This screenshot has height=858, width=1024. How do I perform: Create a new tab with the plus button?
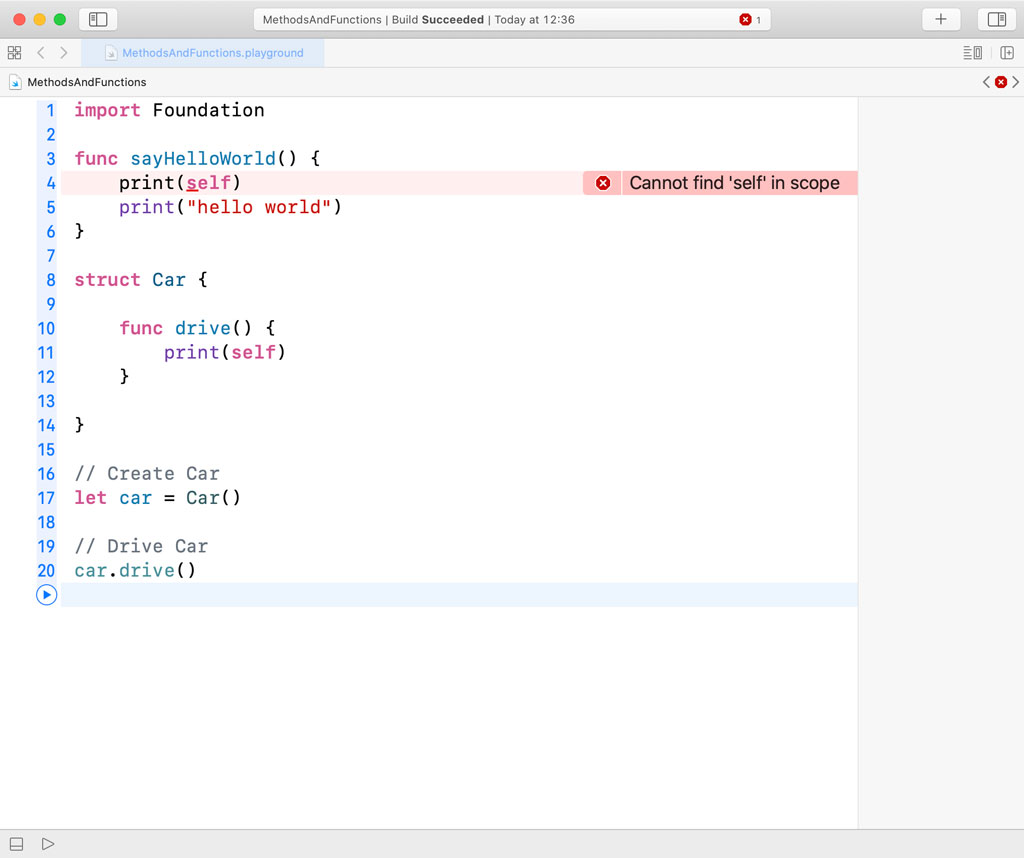940,18
